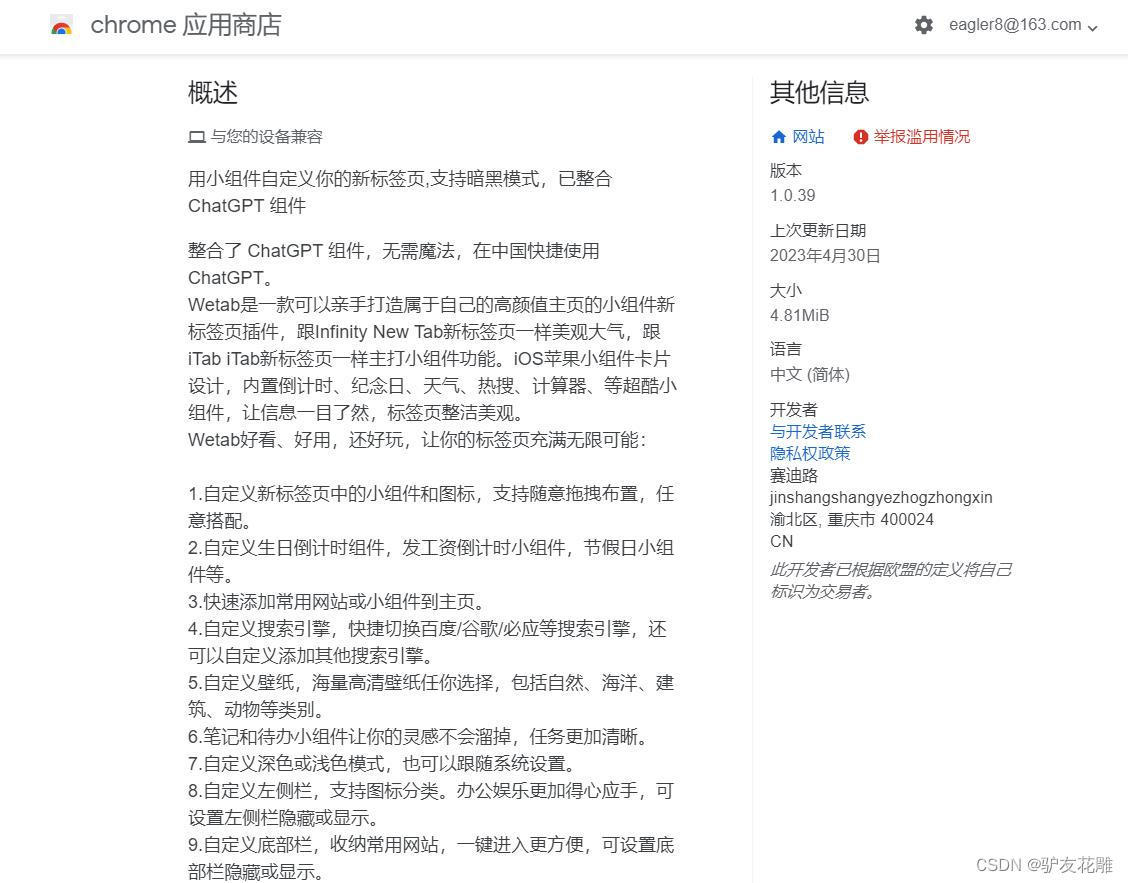The width and height of the screenshot is (1128, 883).
Task: Open the 网站 link
Action: point(808,137)
